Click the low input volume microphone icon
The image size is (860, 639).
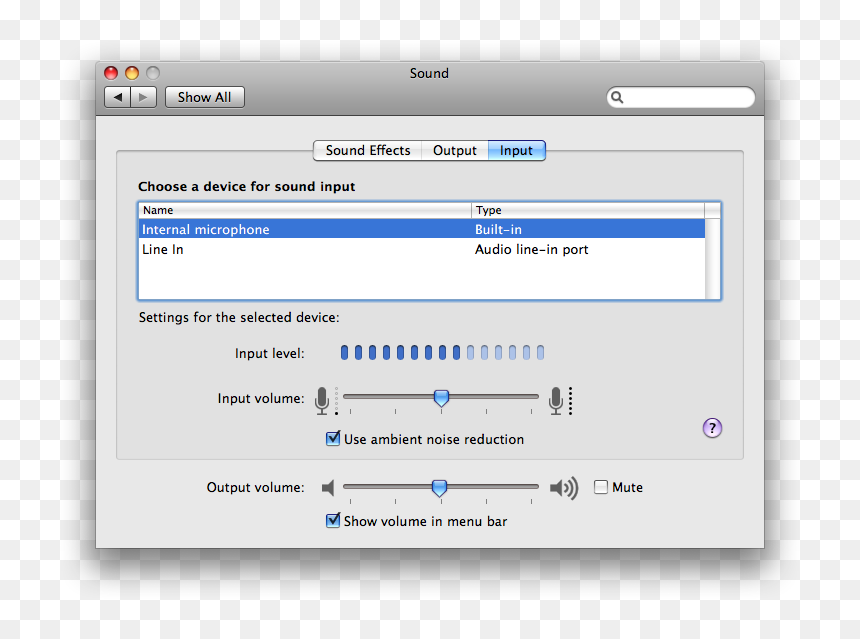coord(322,400)
